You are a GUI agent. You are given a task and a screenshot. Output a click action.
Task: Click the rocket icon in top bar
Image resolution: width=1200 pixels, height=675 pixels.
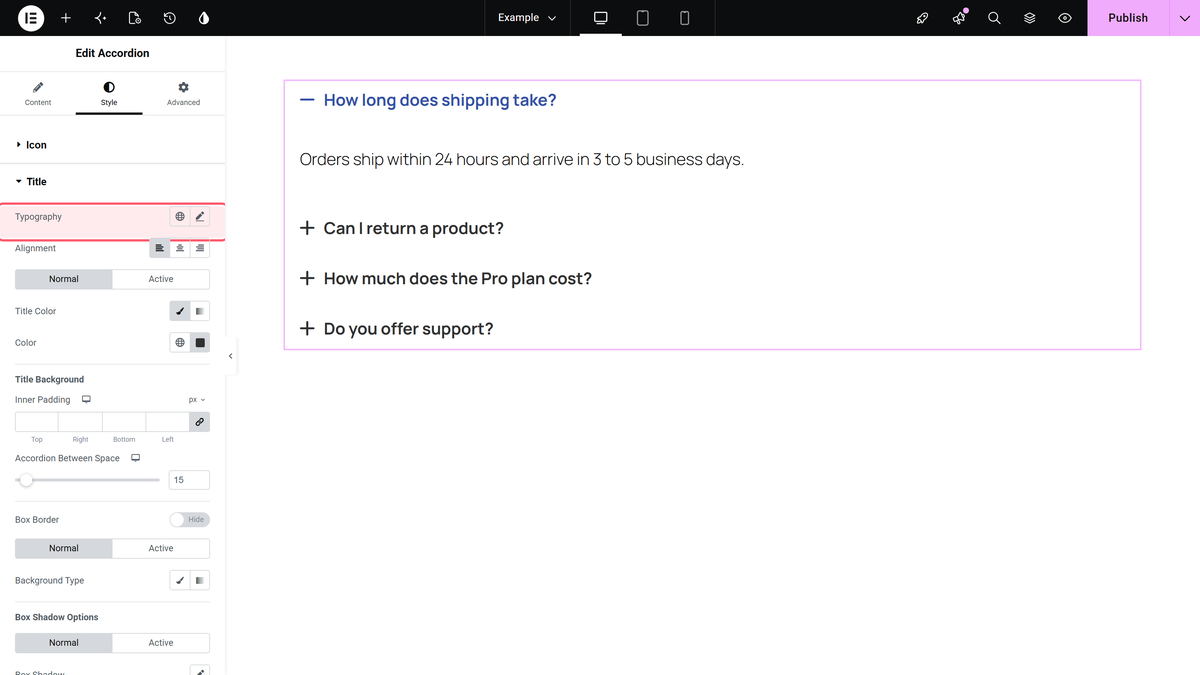pyautogui.click(x=923, y=18)
